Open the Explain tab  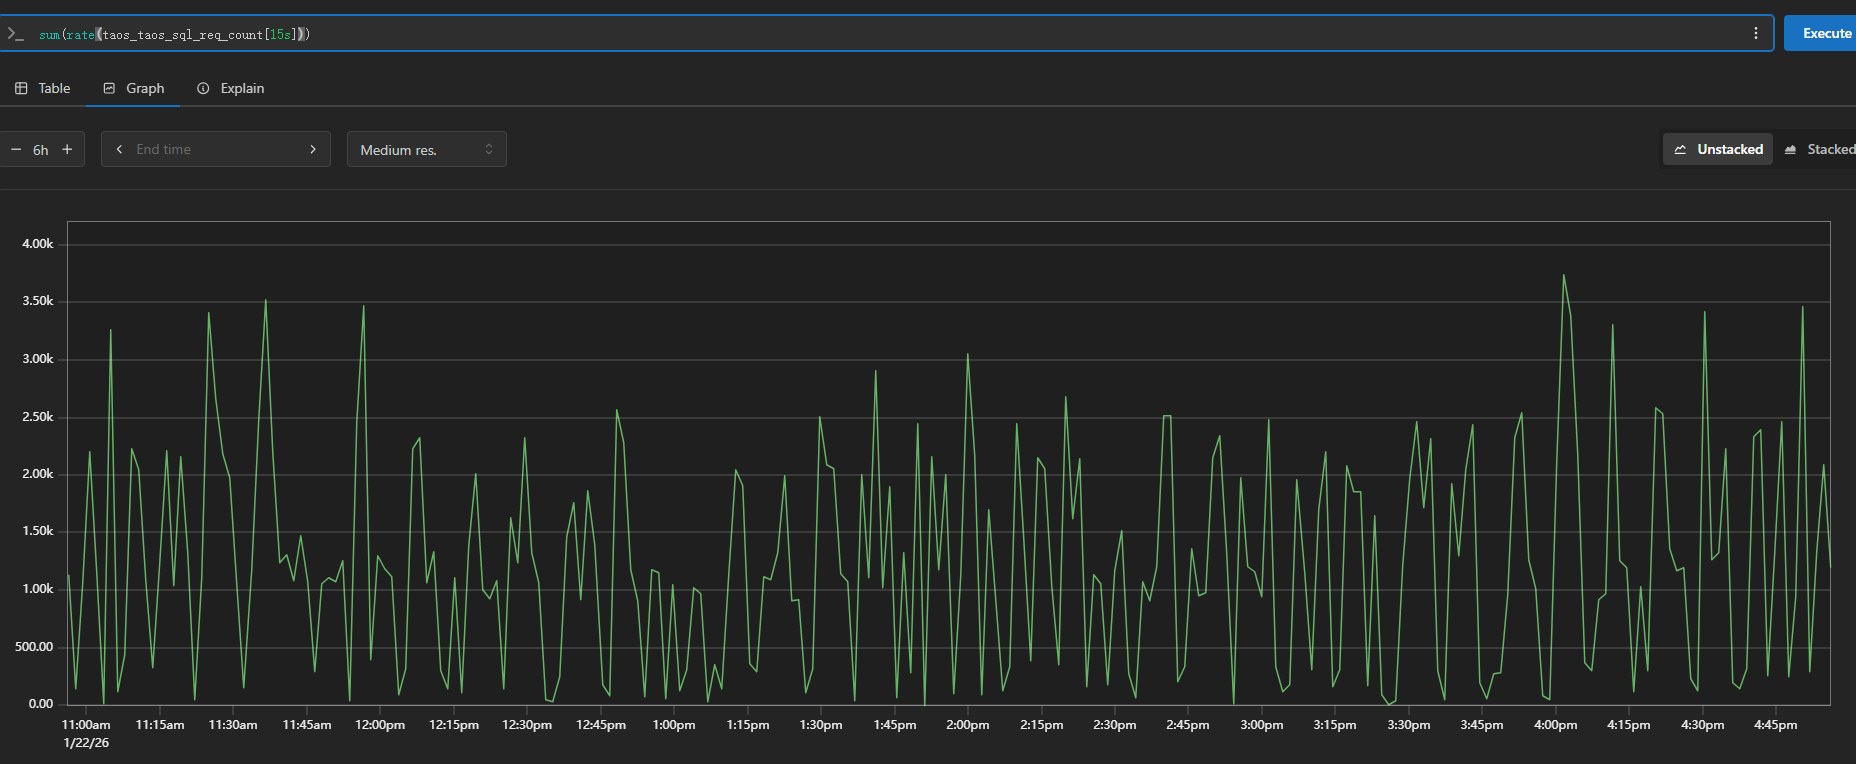click(242, 88)
